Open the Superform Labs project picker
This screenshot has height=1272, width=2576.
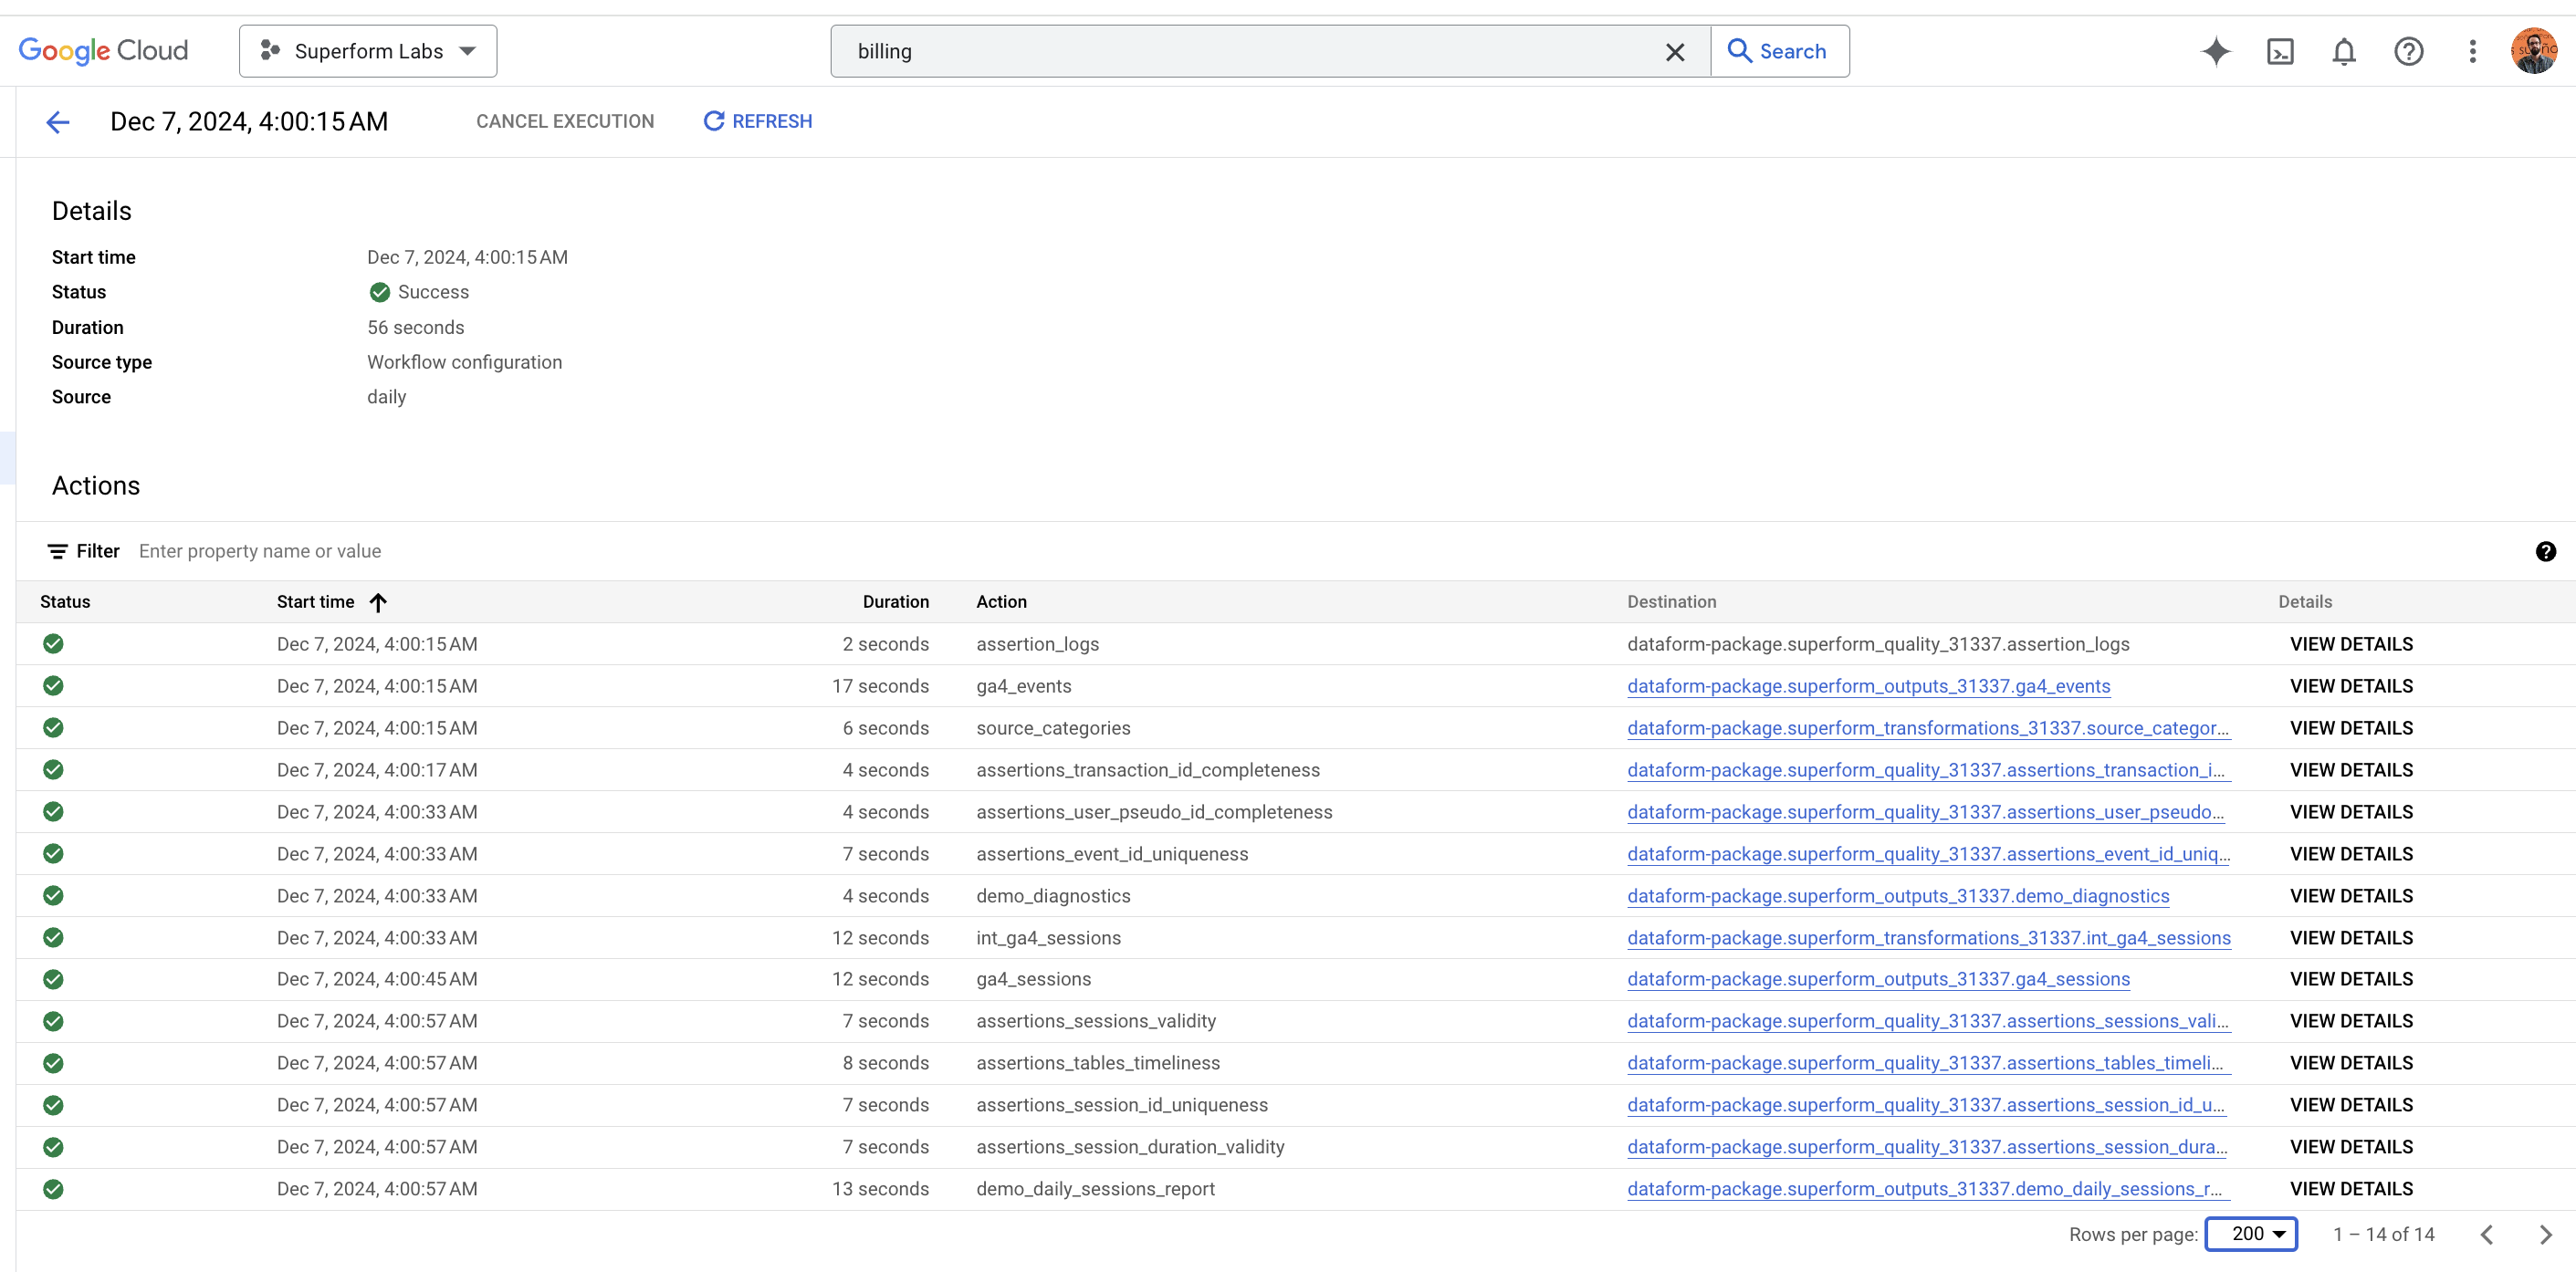[x=368, y=51]
